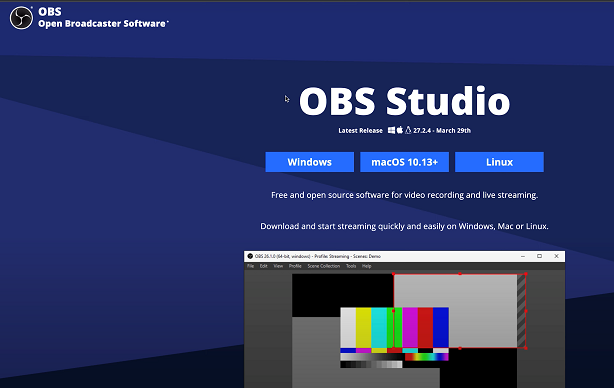Screen dimensions: 614x388
Task: Download OBS Studio for macOS 10.13+
Action: click(405, 162)
